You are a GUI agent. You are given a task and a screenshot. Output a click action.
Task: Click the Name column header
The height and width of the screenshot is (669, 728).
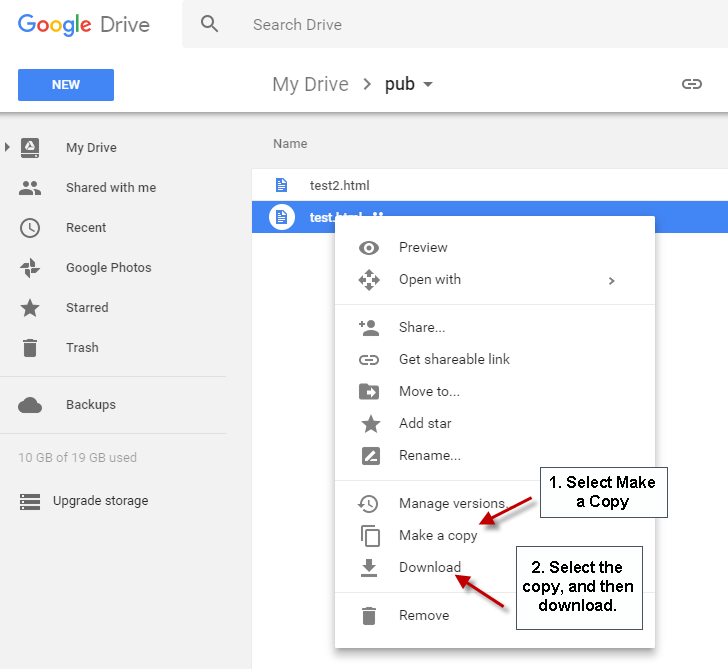point(290,144)
